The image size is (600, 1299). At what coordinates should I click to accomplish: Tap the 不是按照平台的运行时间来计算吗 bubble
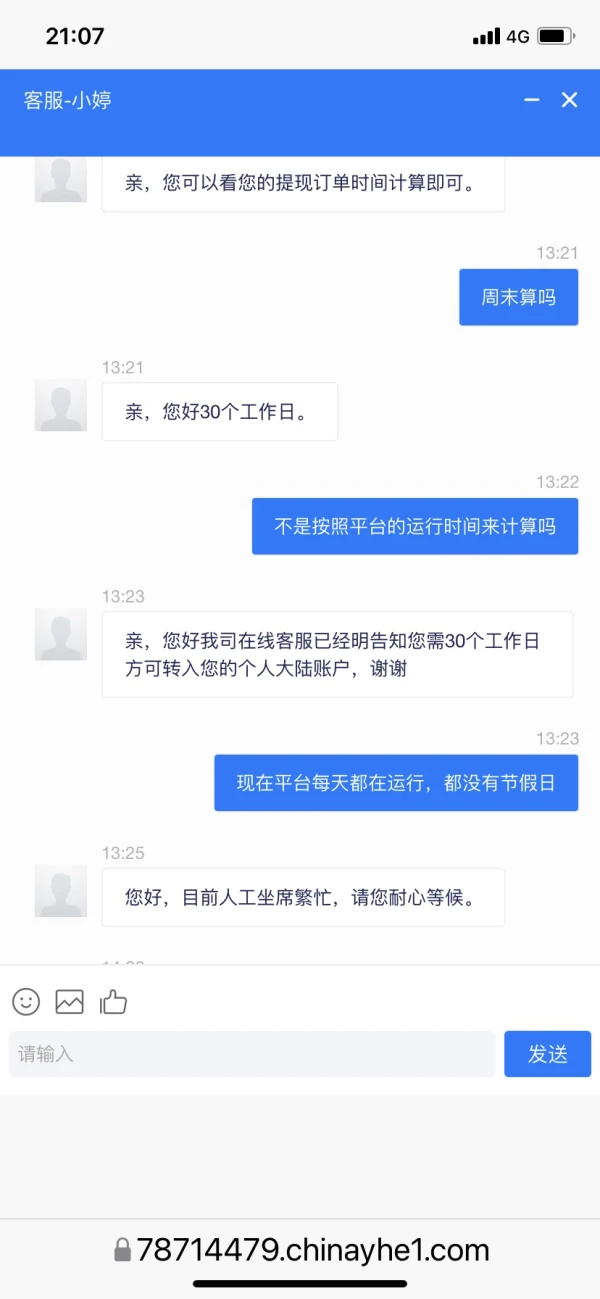tap(415, 526)
